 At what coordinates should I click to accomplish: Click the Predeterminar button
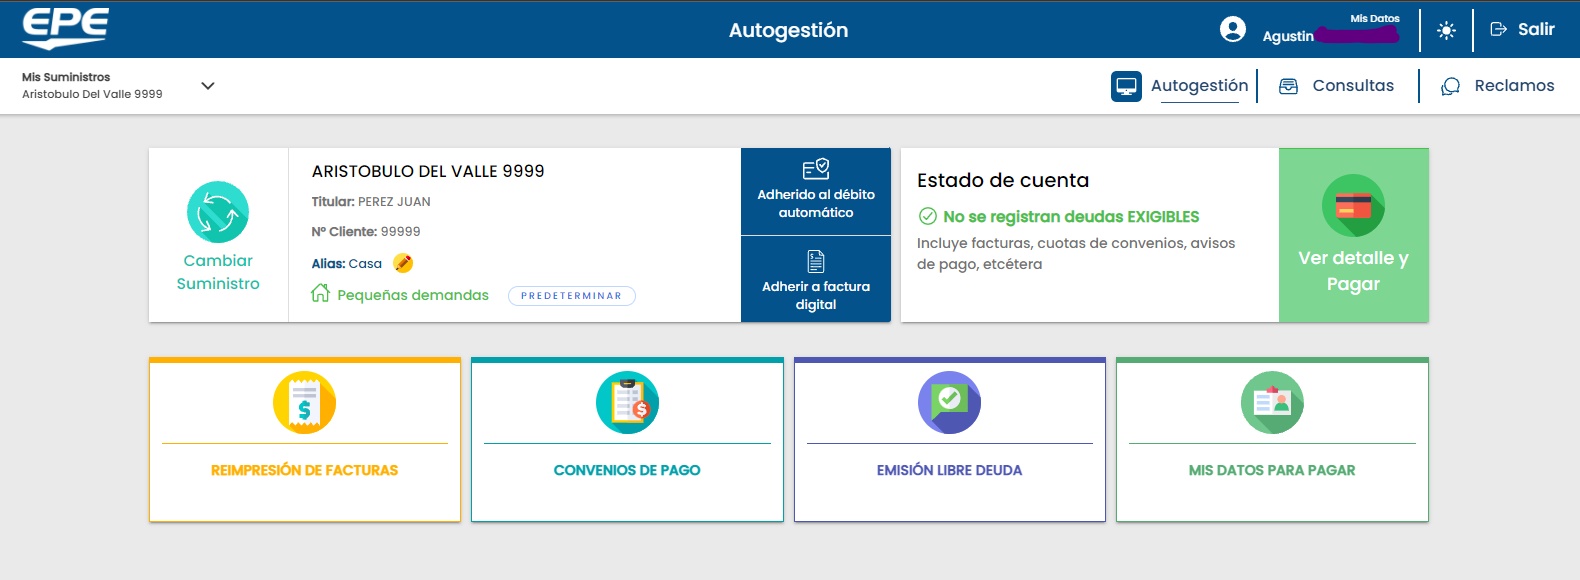(571, 296)
